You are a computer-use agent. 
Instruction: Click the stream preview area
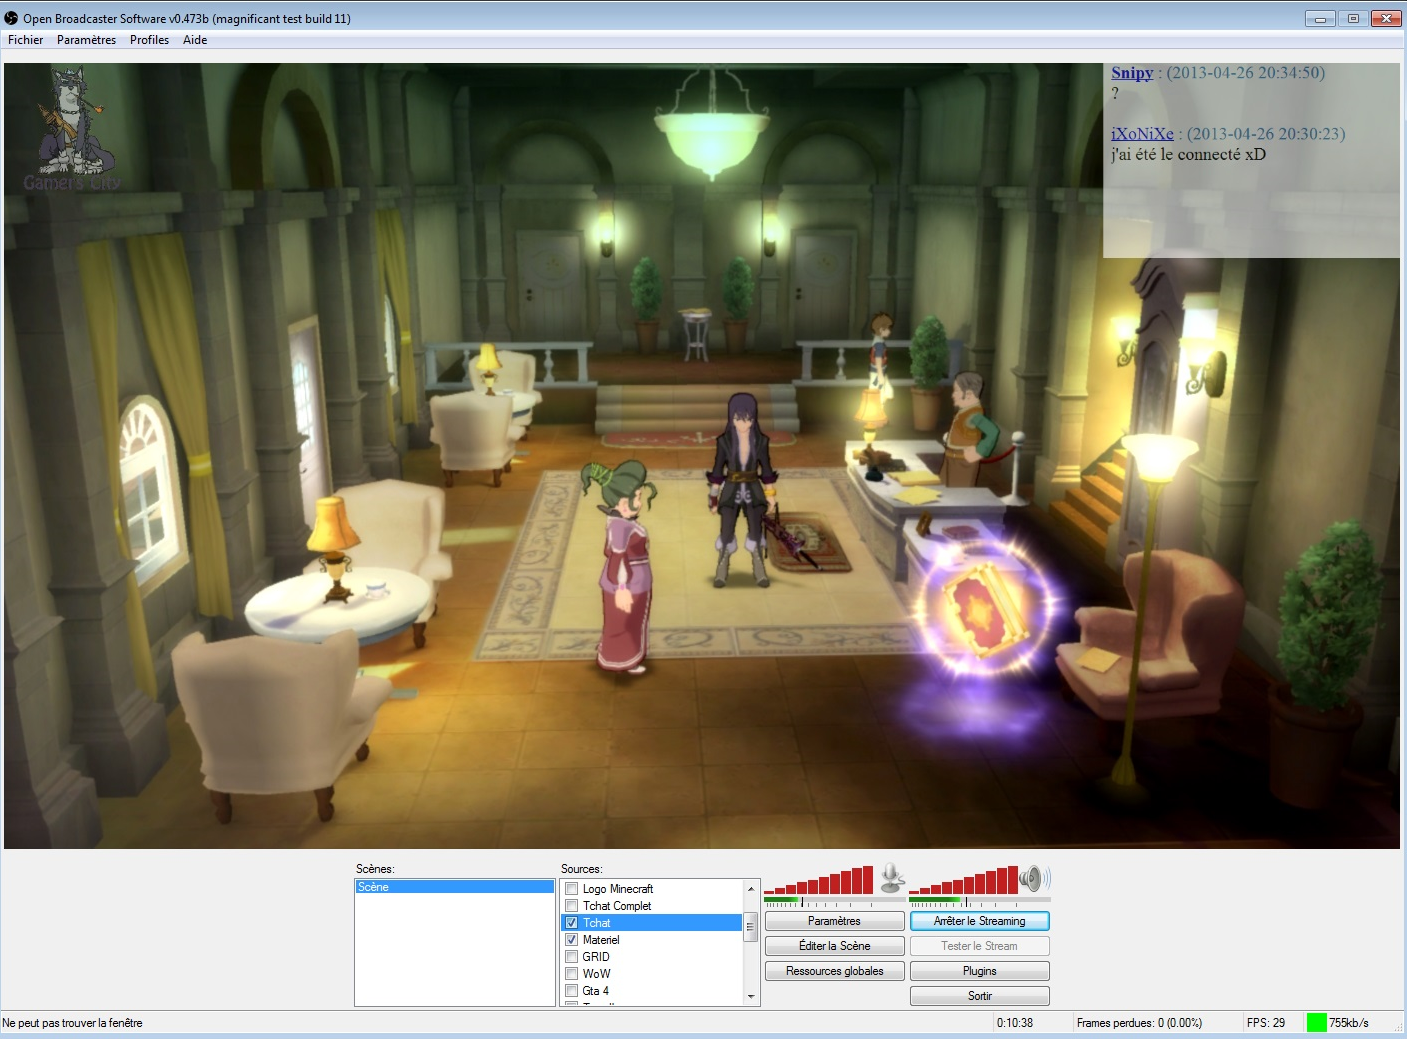pyautogui.click(x=702, y=456)
